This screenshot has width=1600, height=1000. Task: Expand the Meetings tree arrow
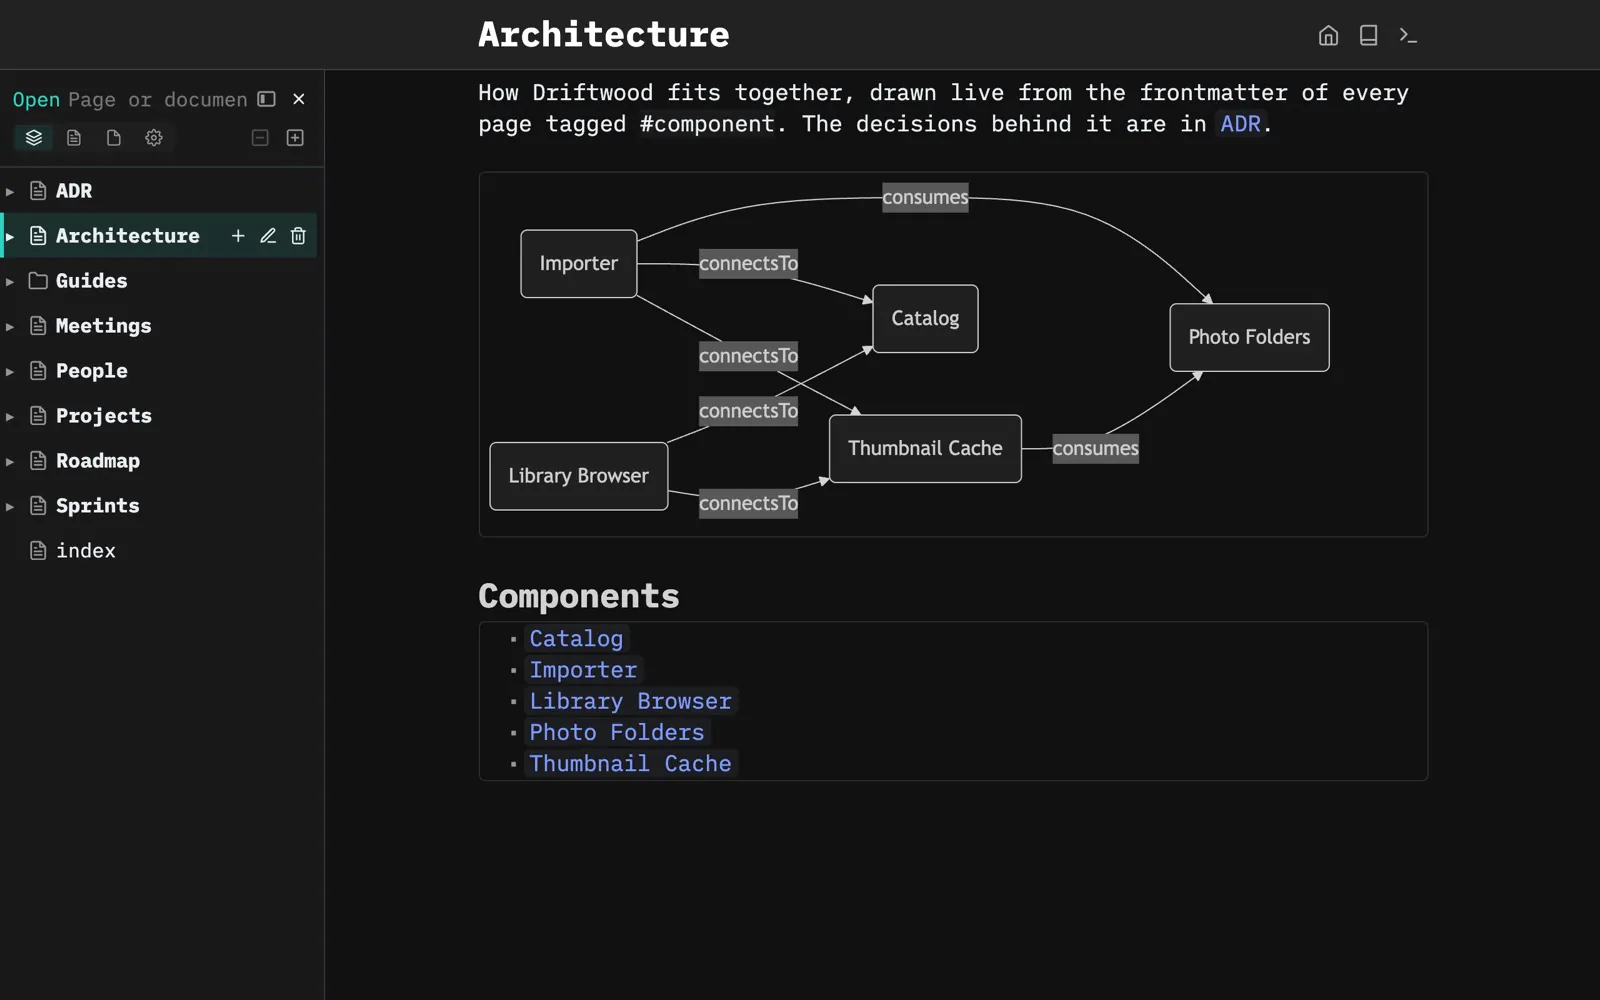point(10,326)
